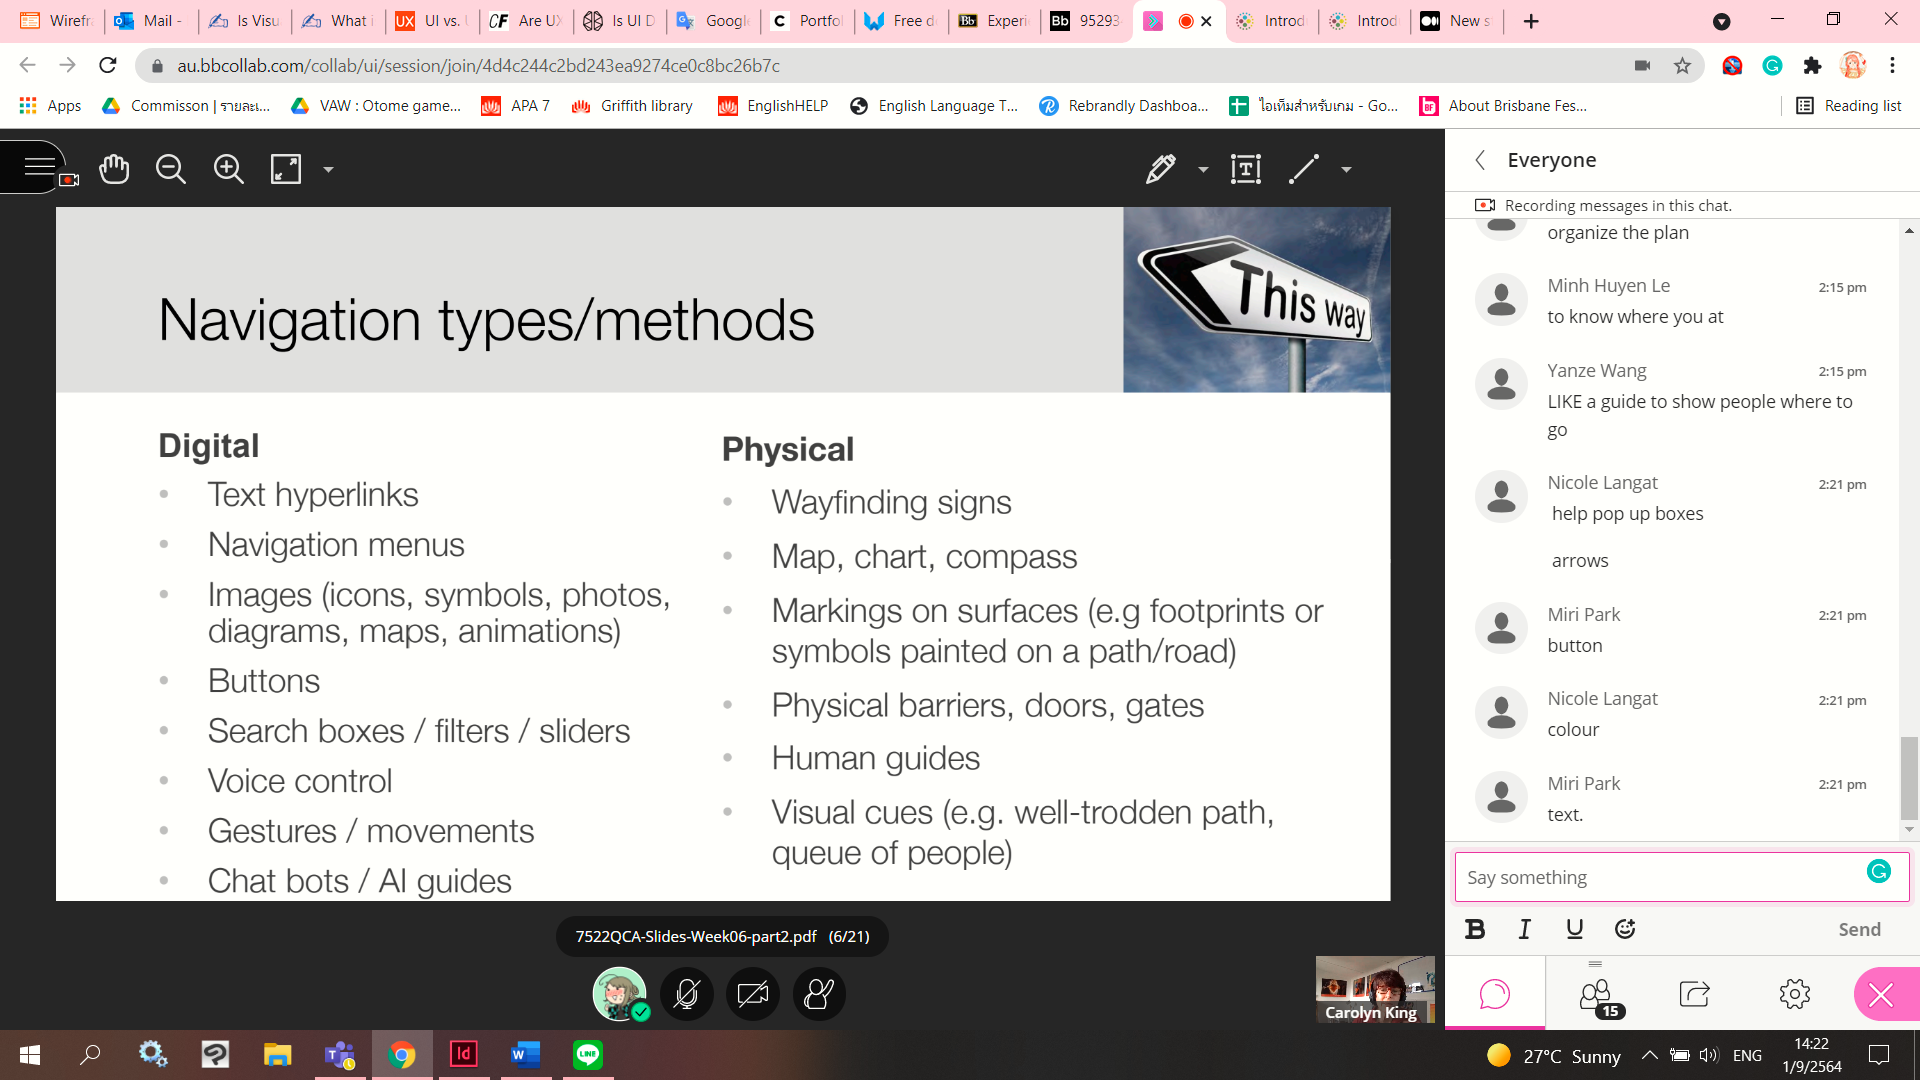
Task: Expand the pencil tool options arrow
Action: tap(1203, 170)
